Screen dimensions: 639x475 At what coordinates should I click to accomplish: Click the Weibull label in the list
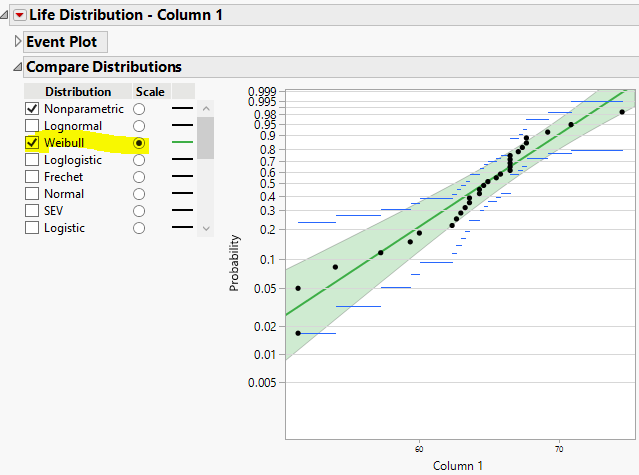(64, 143)
